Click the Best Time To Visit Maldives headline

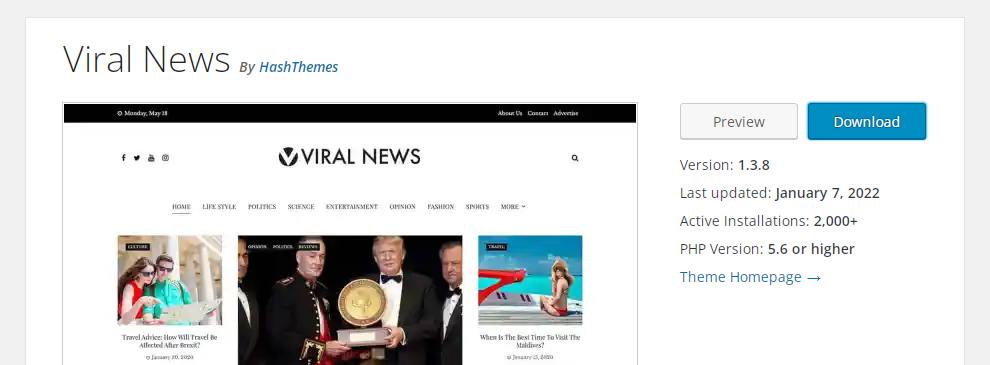coord(530,341)
